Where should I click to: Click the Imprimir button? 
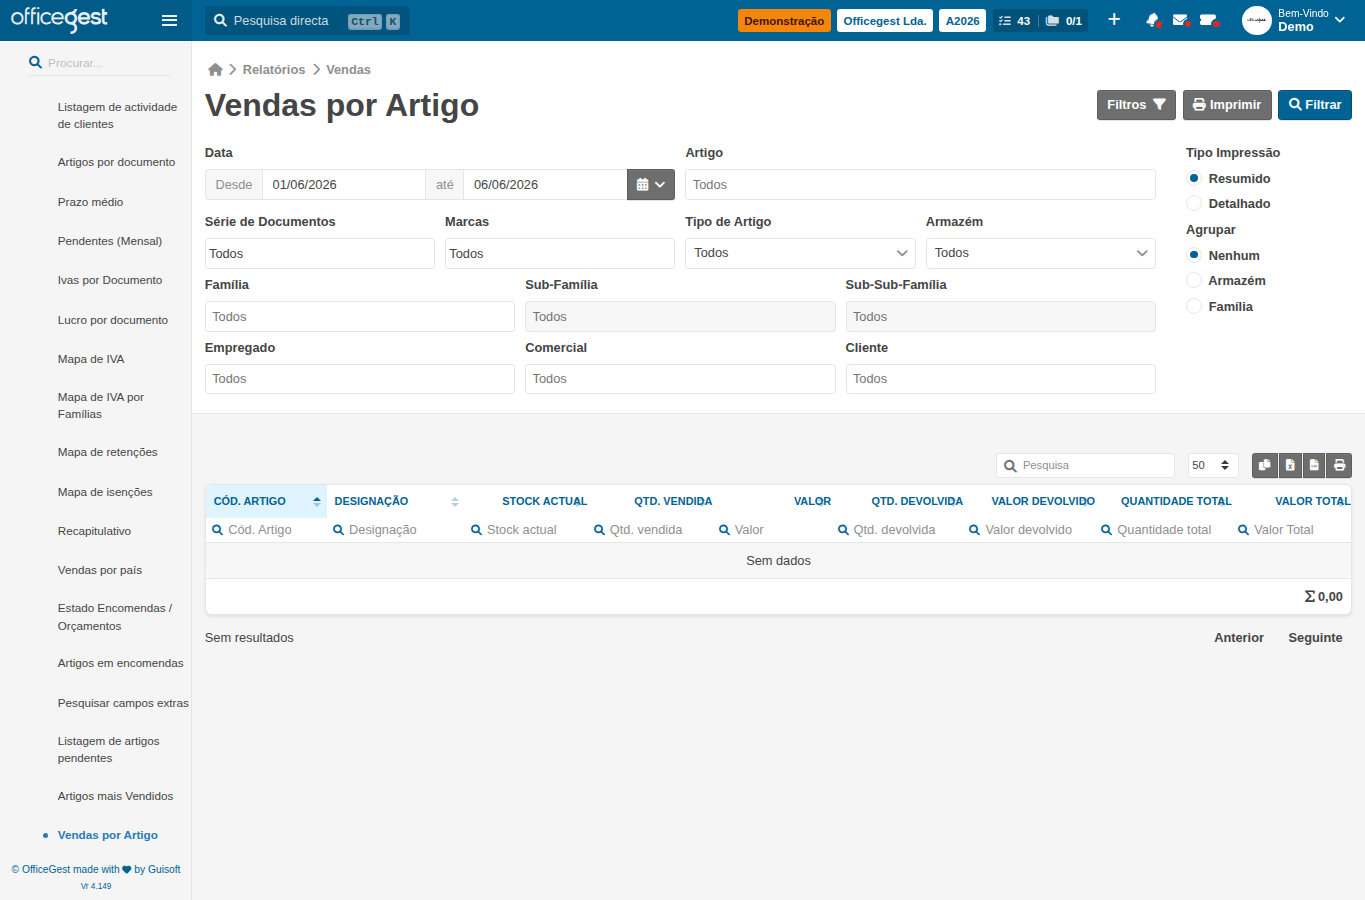pos(1227,105)
